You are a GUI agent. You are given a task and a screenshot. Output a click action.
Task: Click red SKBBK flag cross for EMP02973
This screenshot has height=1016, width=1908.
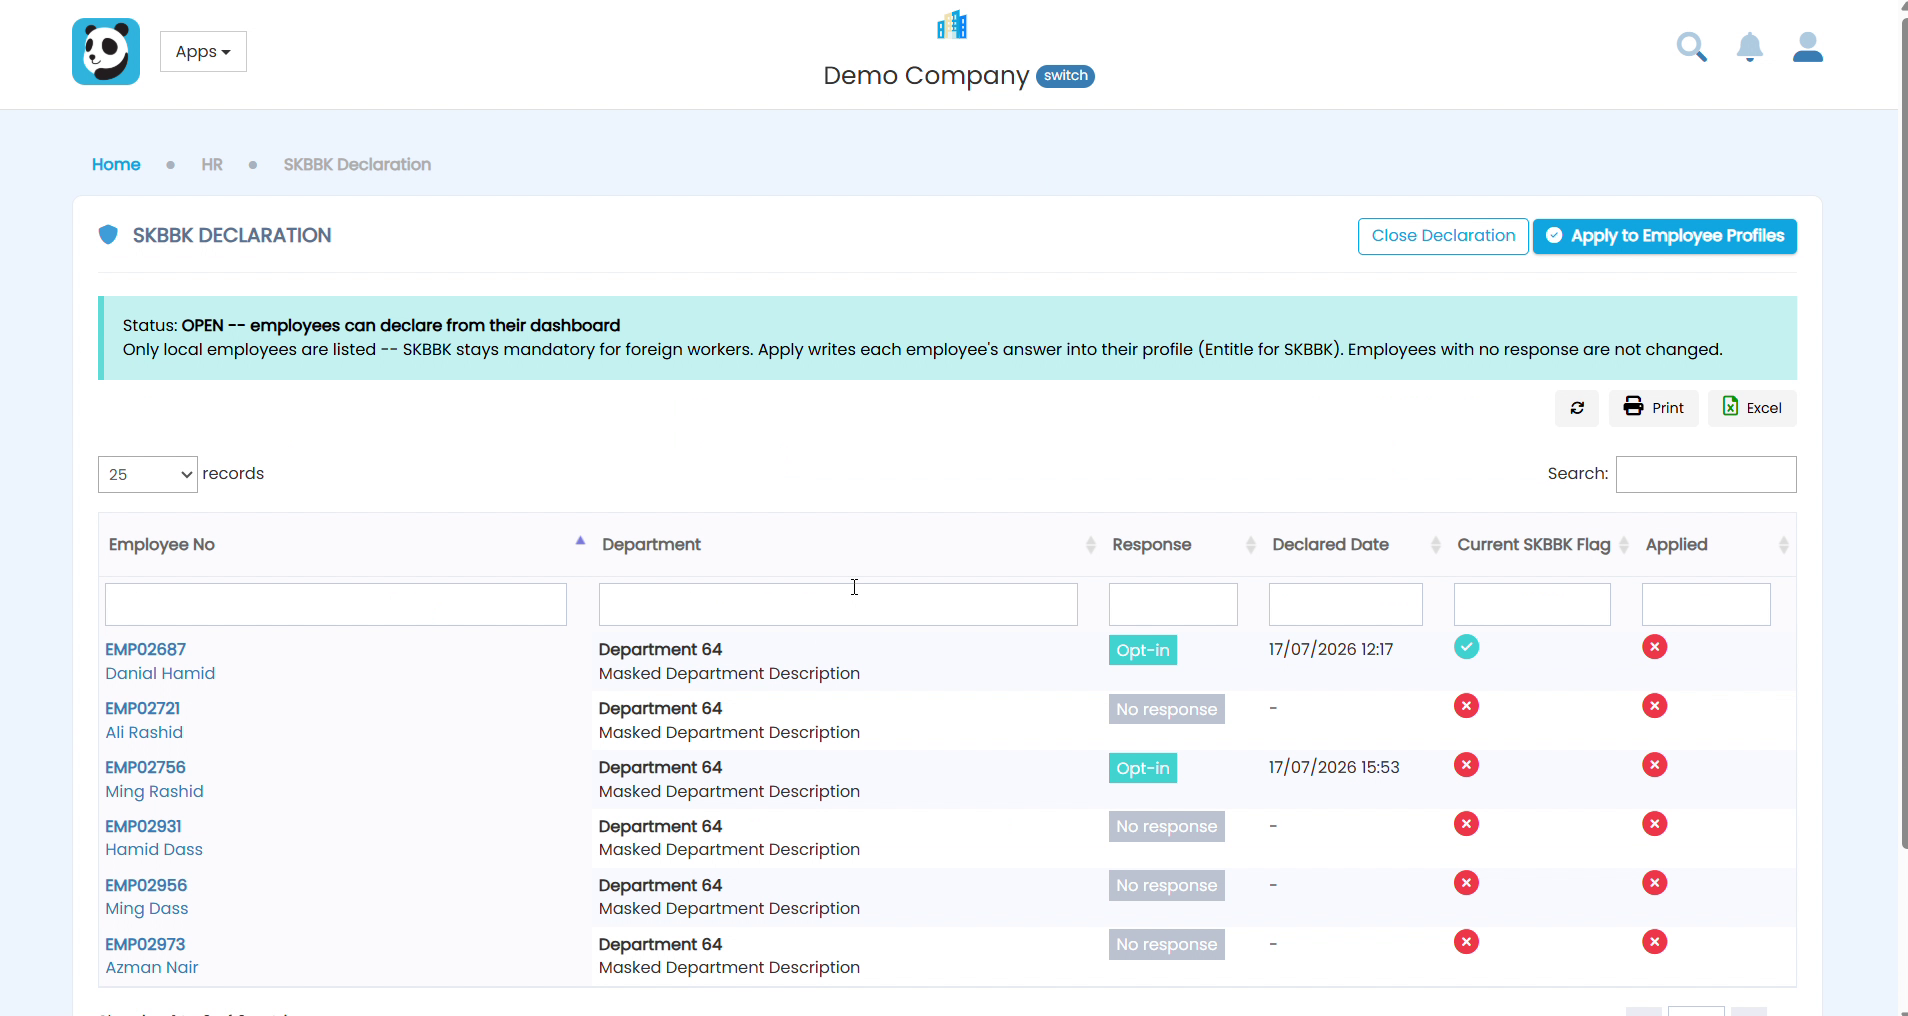click(1467, 942)
